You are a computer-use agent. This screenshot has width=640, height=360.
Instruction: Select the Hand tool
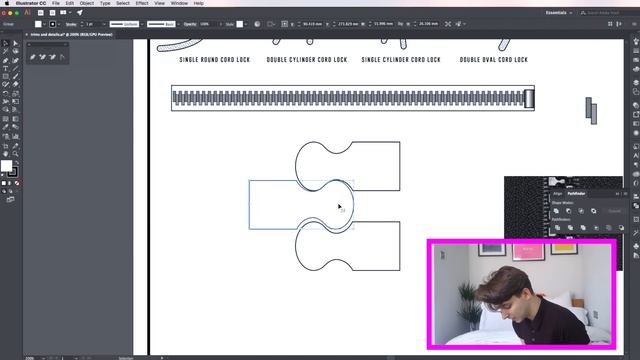[x=5, y=154]
